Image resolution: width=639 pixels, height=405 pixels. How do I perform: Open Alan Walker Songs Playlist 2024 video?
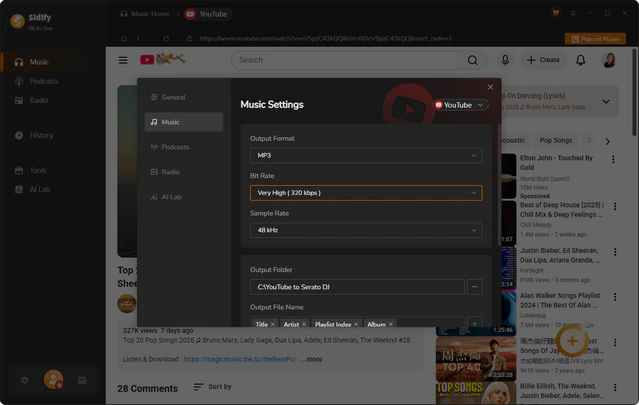[x=560, y=301]
